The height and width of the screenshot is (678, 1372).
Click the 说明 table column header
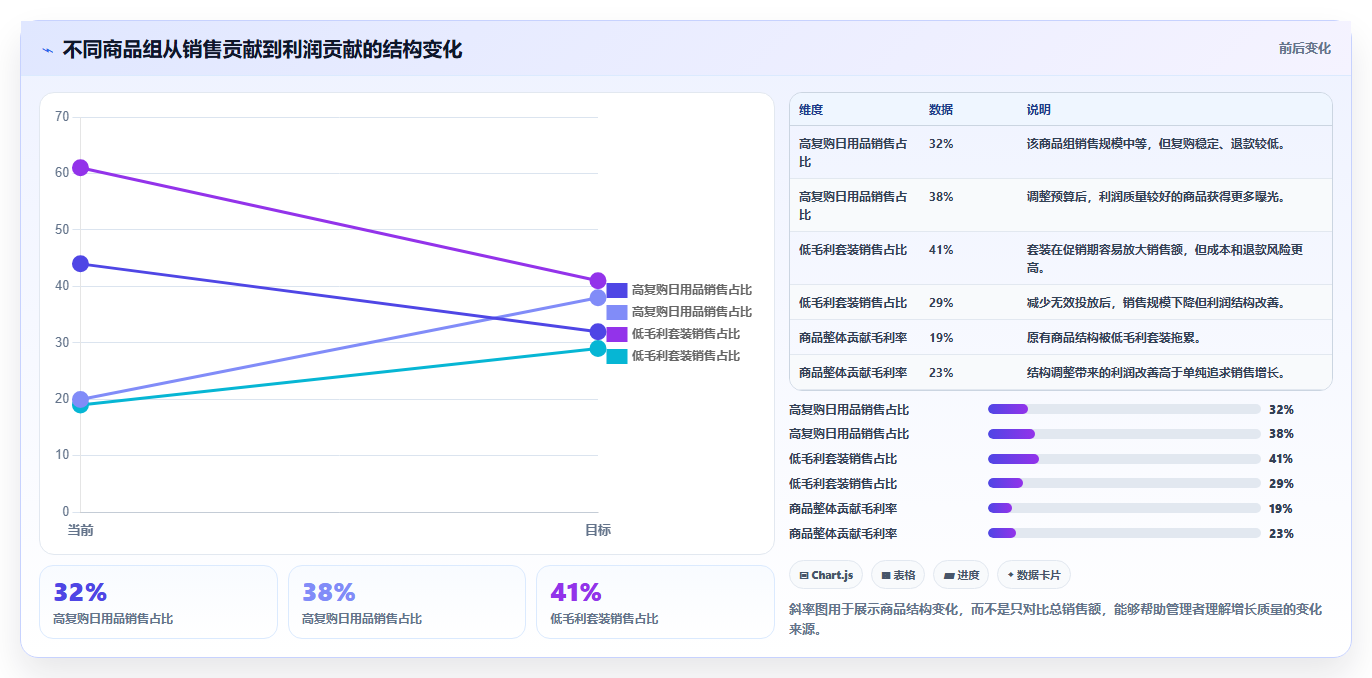pos(1039,109)
